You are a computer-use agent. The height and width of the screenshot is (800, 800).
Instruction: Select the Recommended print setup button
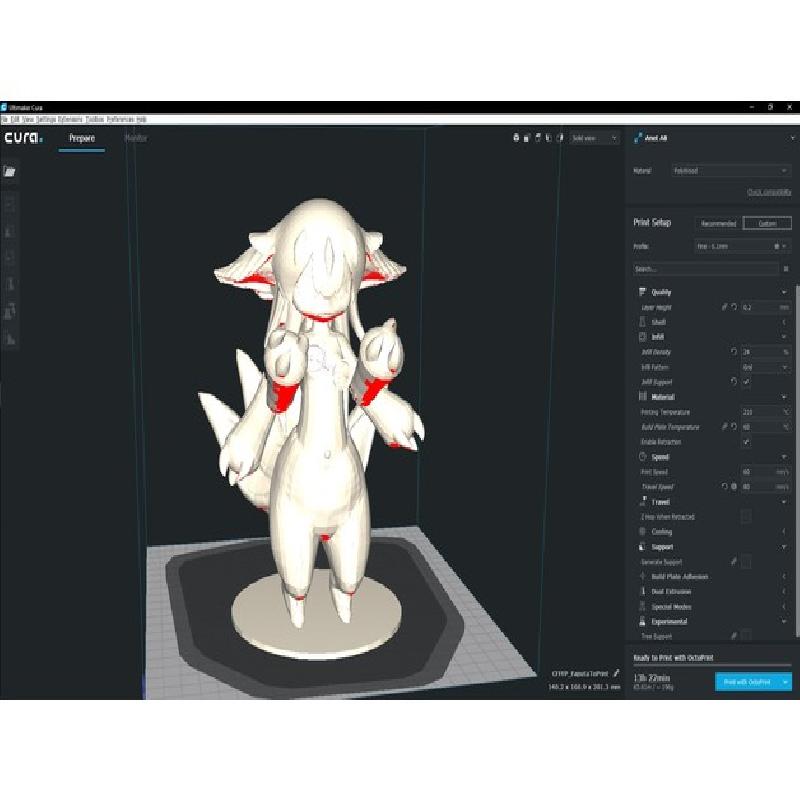(718, 224)
